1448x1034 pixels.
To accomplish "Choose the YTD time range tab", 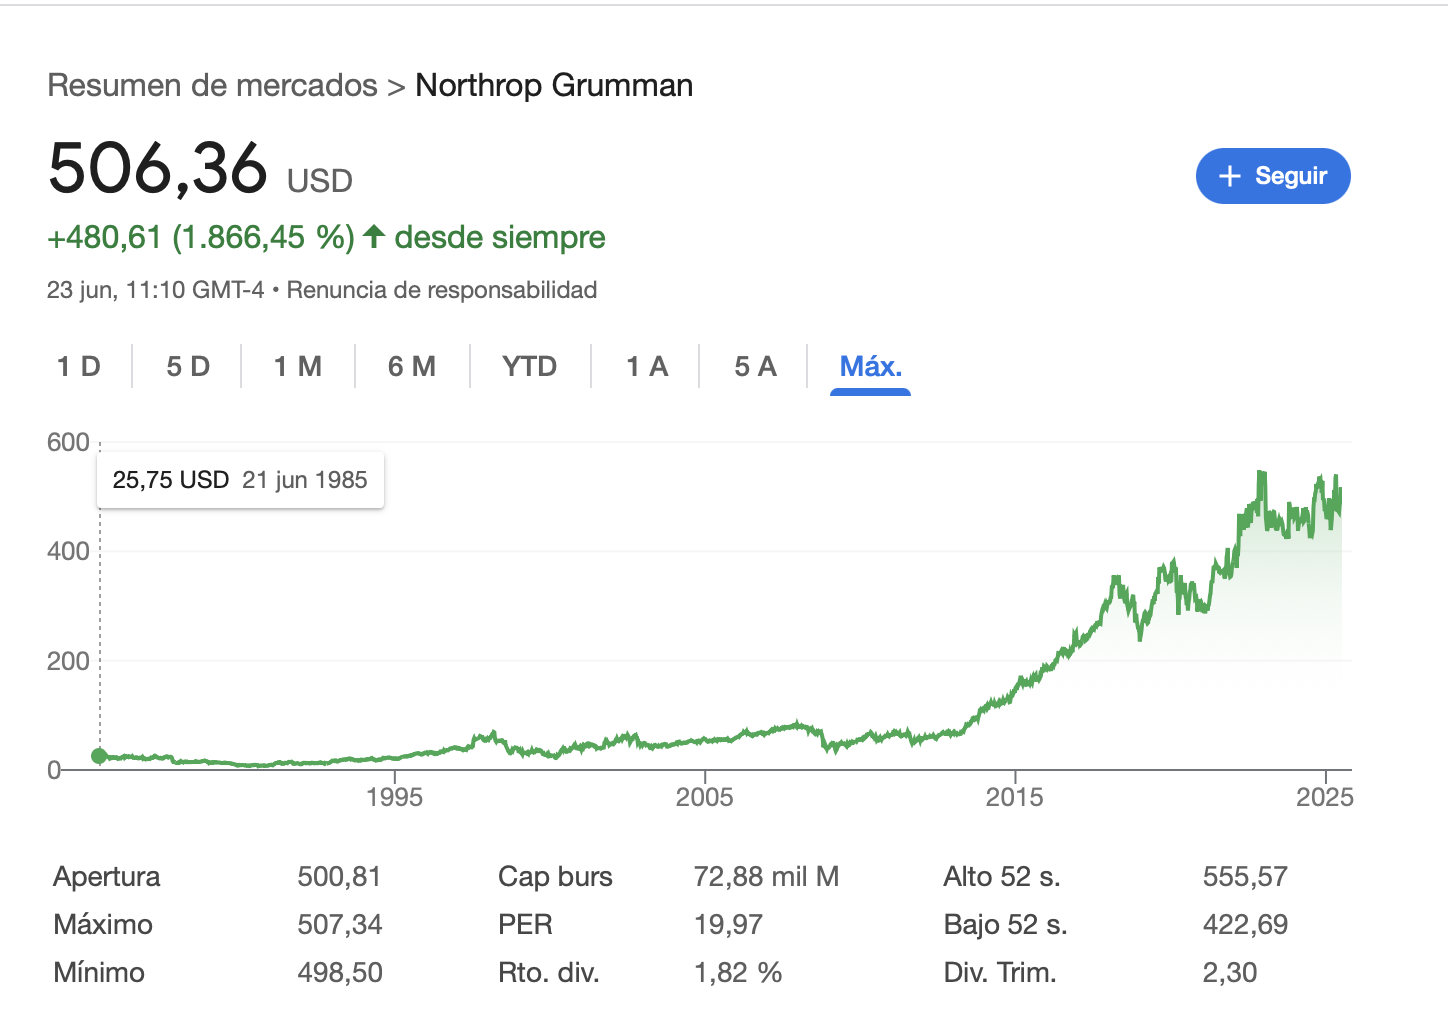I will pyautogui.click(x=530, y=367).
